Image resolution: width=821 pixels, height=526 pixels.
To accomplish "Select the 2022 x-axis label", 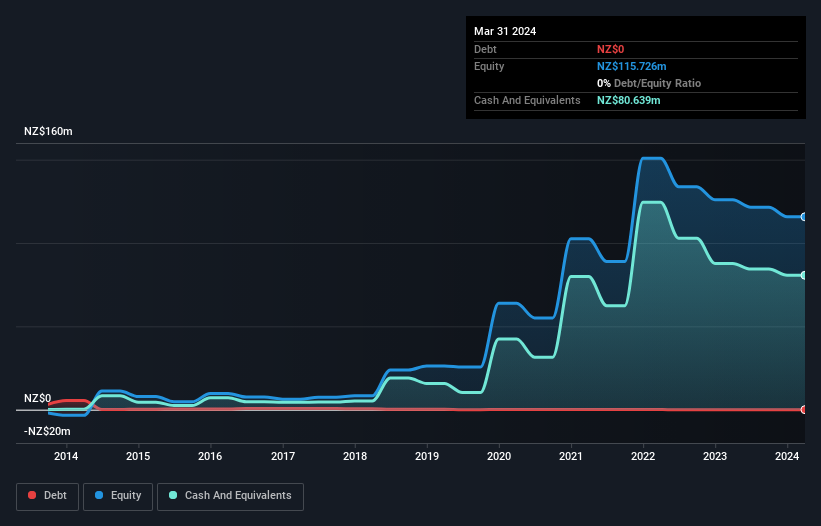I will click(x=643, y=456).
